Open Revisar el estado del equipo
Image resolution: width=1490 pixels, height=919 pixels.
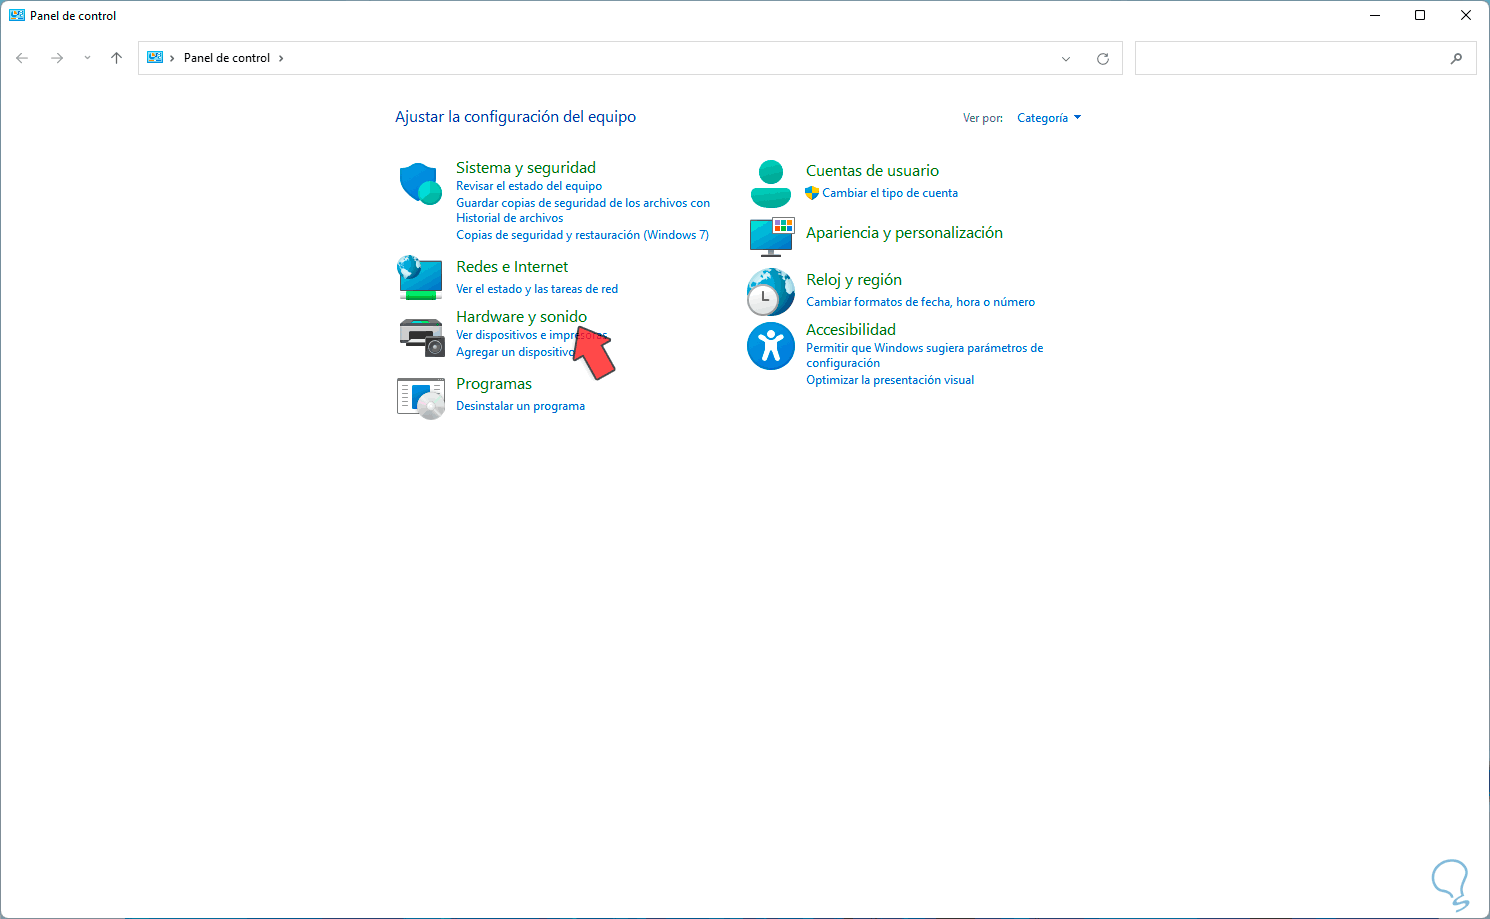[x=529, y=186]
